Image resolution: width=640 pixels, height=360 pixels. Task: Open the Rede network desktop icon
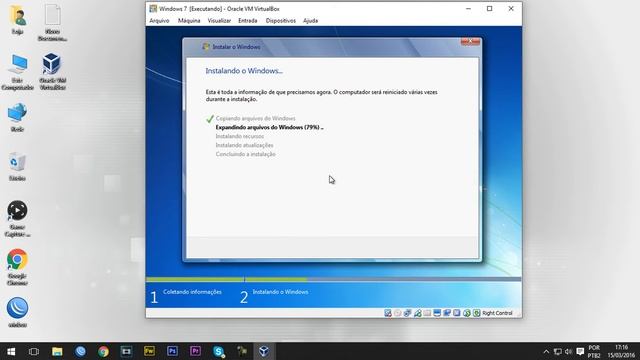pyautogui.click(x=17, y=118)
